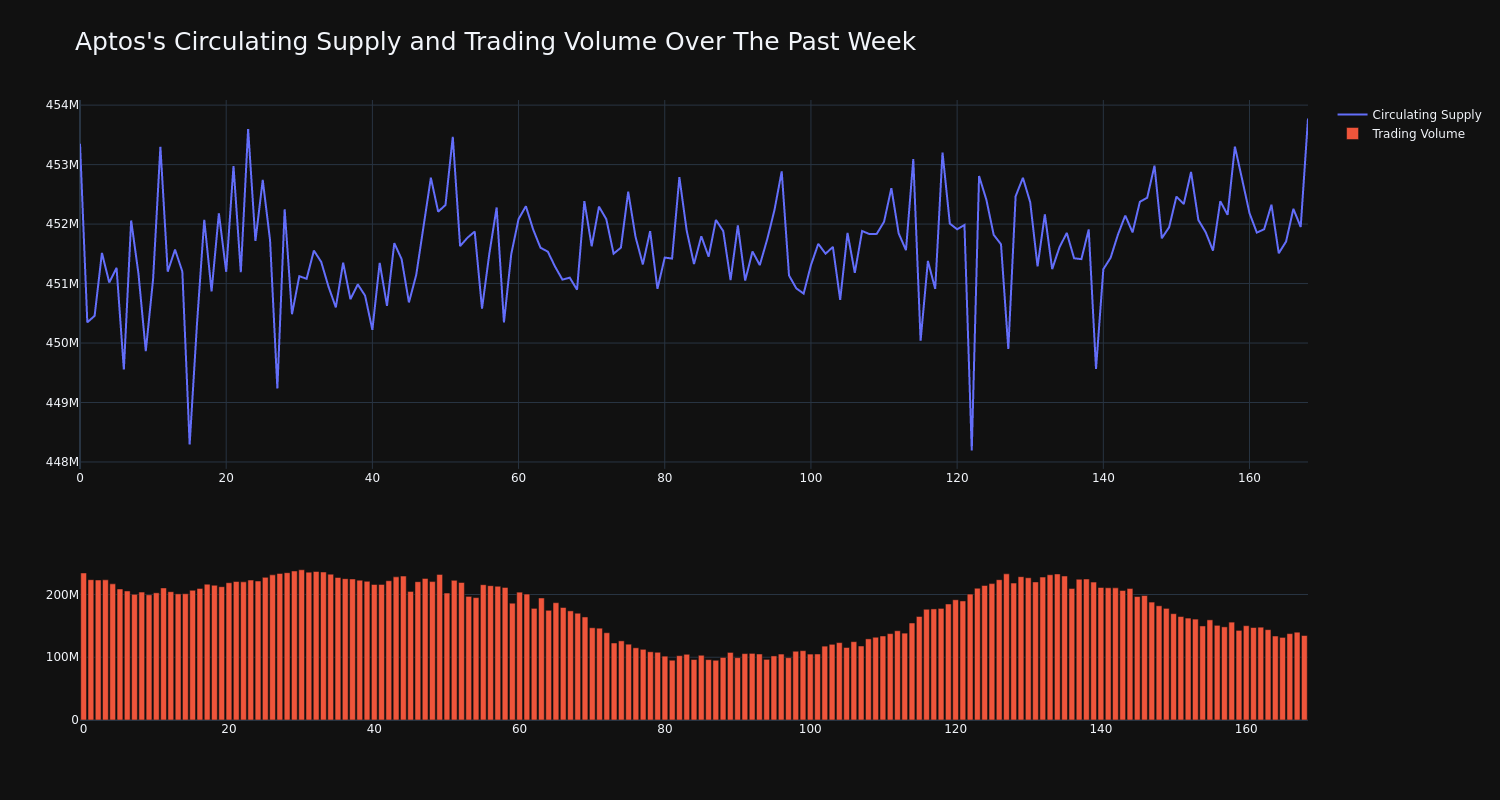Click the 452M y-axis label
The width and height of the screenshot is (1500, 800).
(62, 224)
